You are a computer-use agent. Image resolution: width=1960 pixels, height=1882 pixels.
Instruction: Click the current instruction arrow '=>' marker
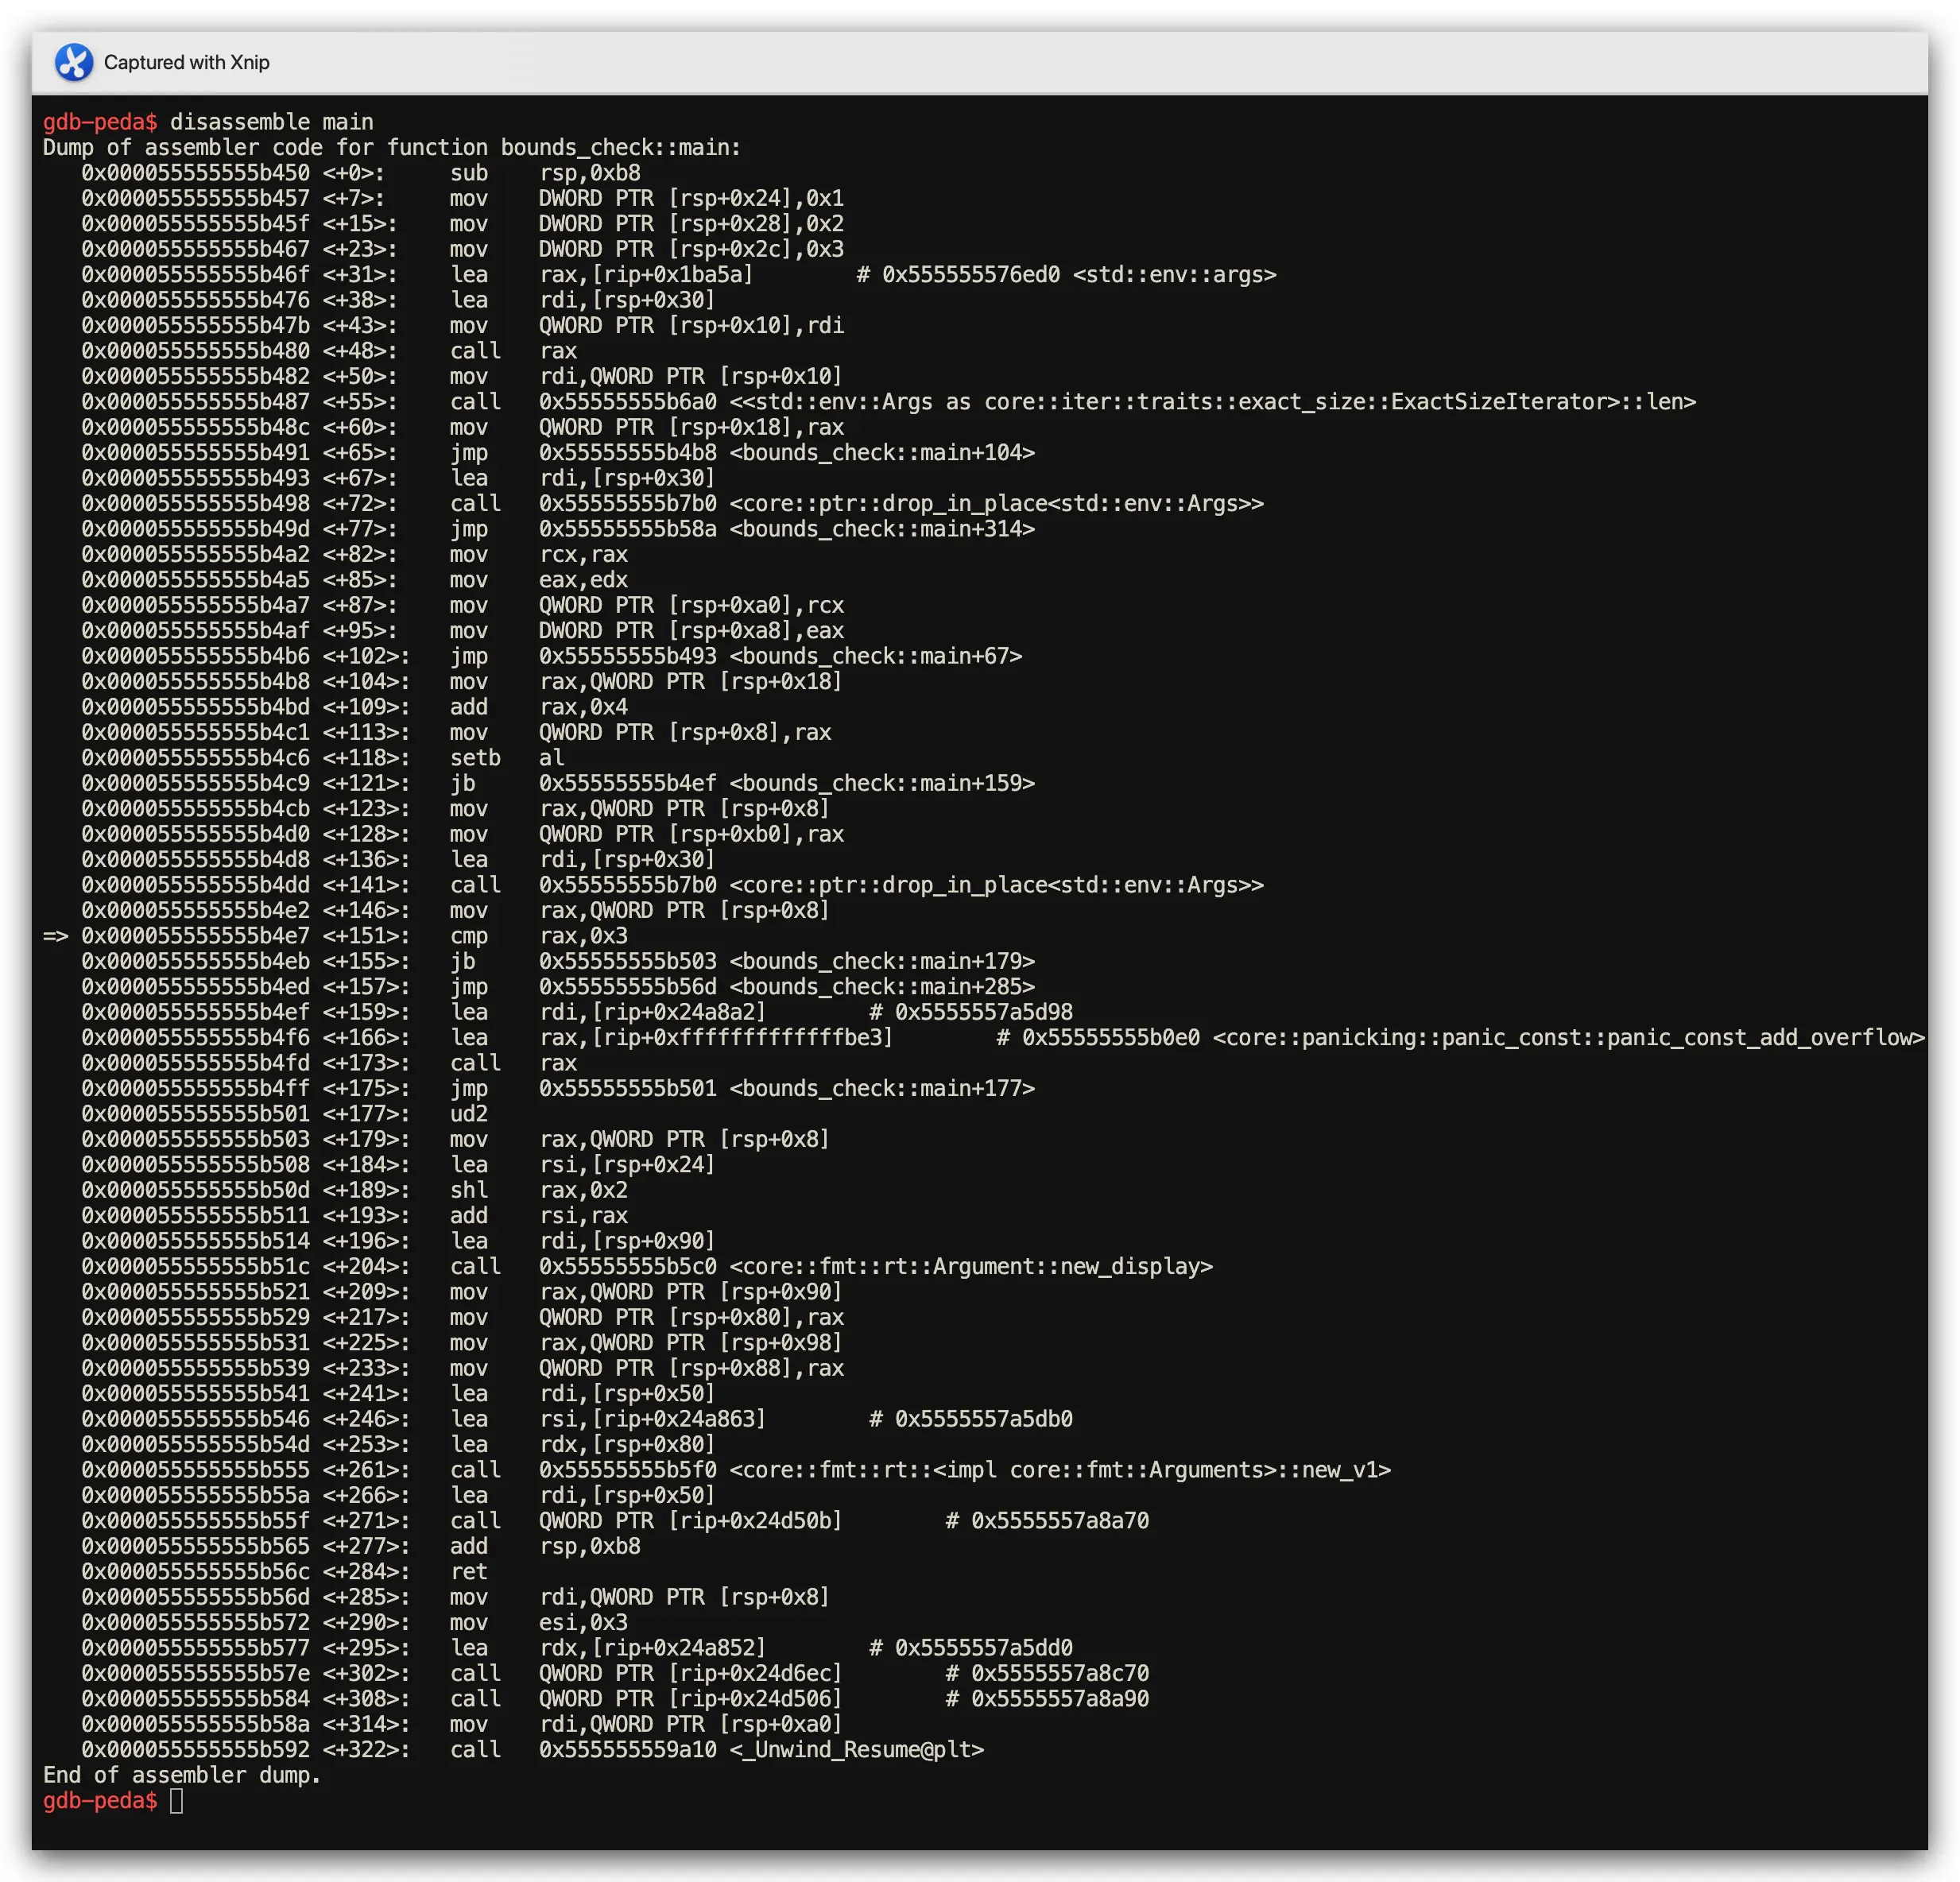point(55,936)
